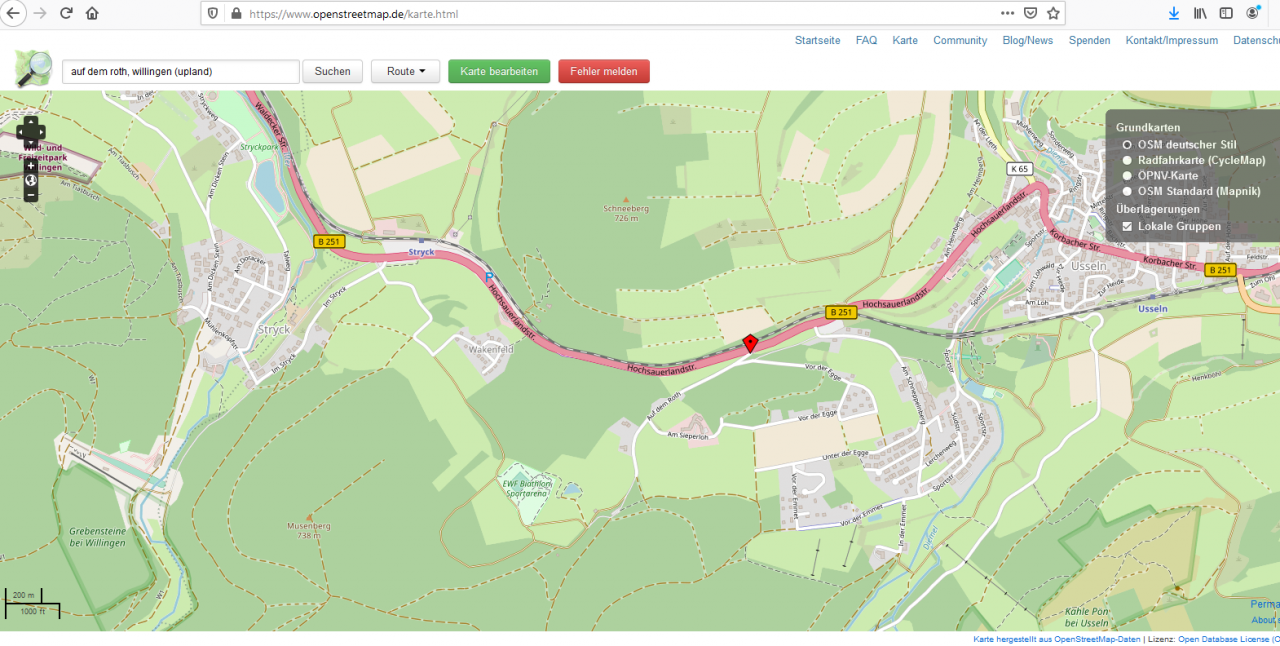1280x646 pixels.
Task: Open the Route dropdown menu
Action: tap(405, 72)
